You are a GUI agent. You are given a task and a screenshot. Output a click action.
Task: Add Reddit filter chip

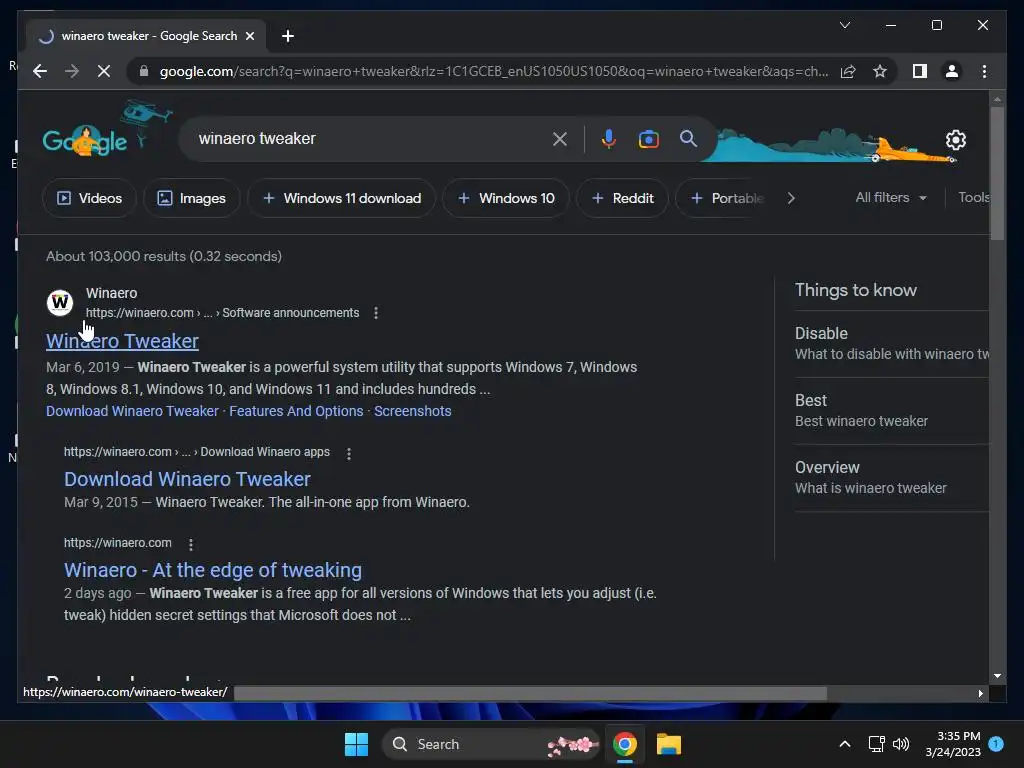coord(622,198)
